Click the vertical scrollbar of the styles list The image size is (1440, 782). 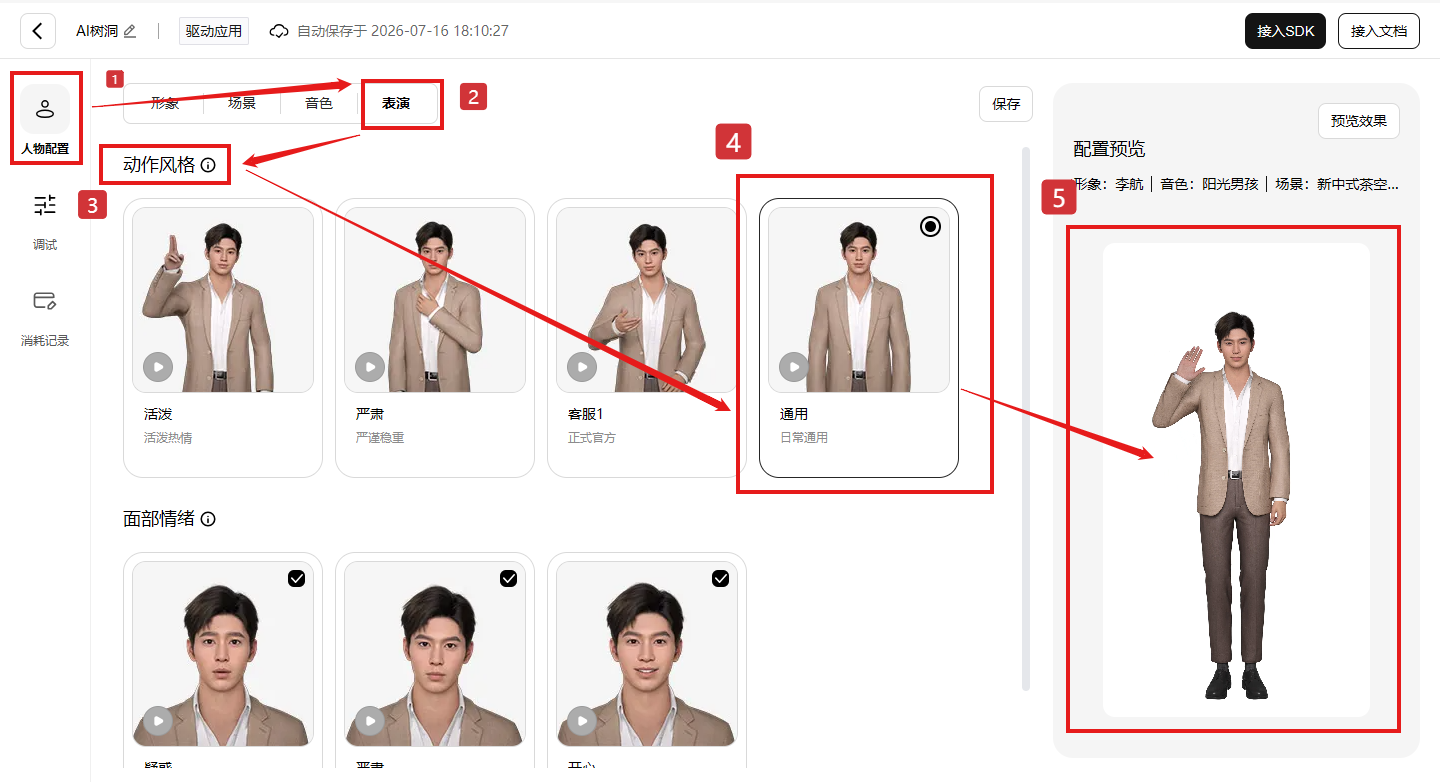pos(1025,418)
